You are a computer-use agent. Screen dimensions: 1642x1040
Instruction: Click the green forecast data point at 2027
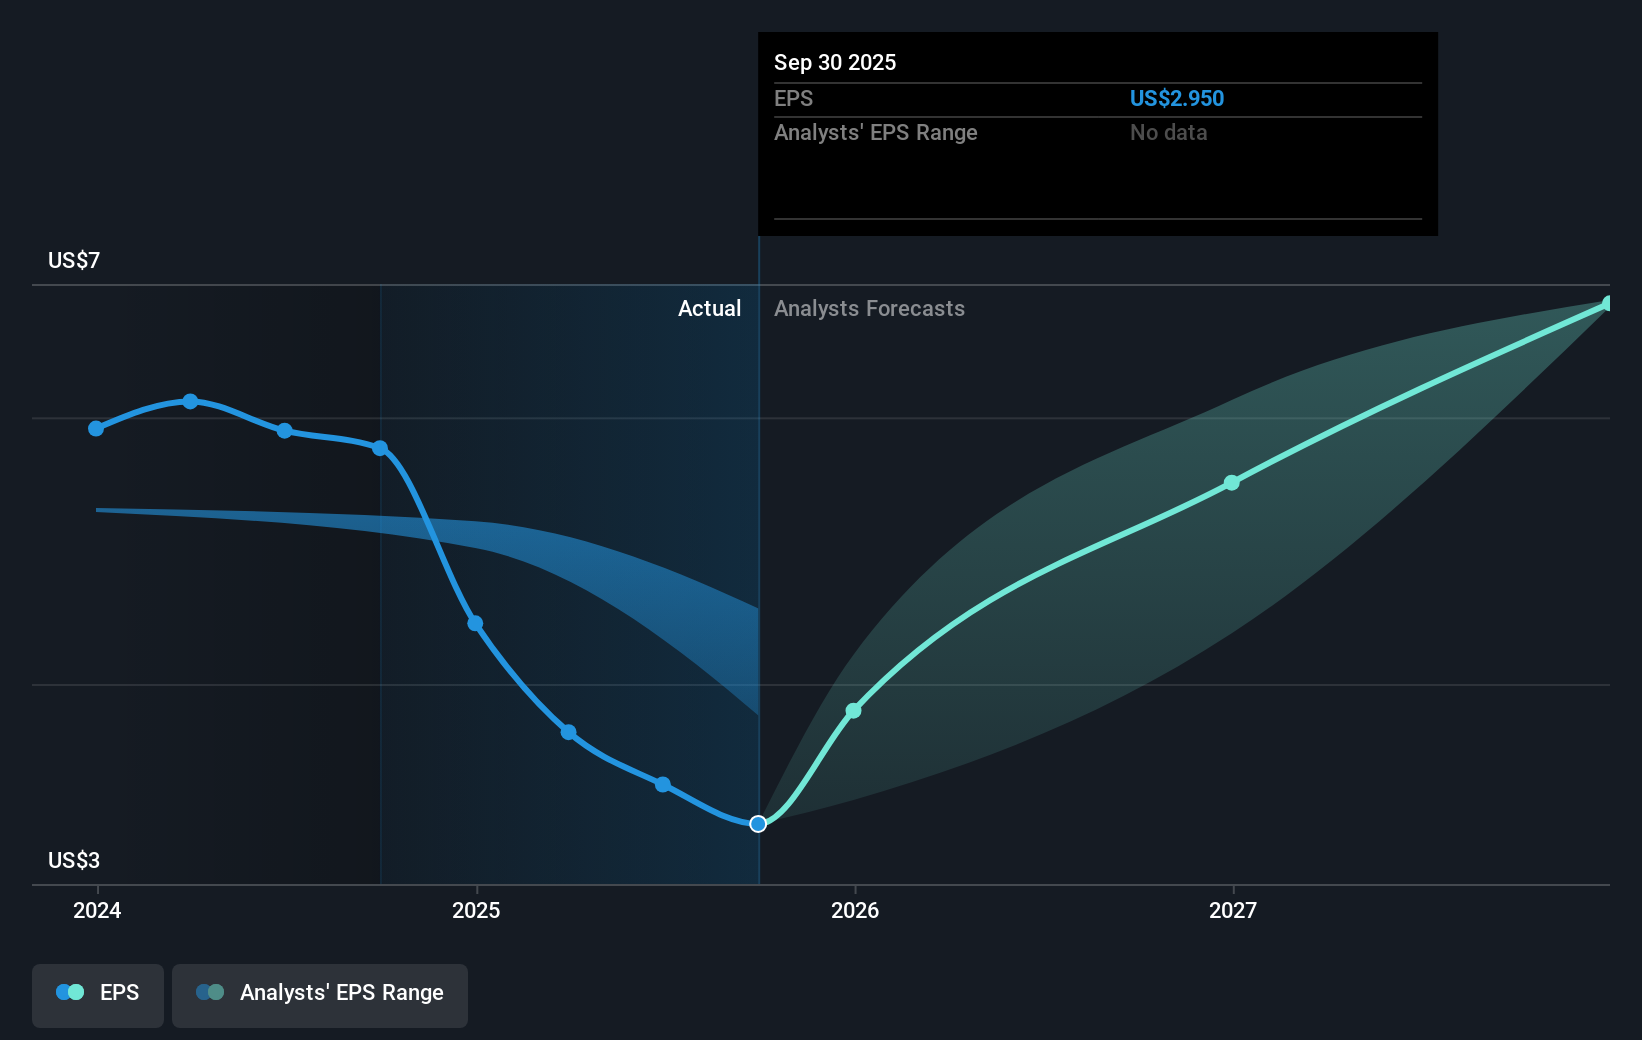pyautogui.click(x=1230, y=483)
